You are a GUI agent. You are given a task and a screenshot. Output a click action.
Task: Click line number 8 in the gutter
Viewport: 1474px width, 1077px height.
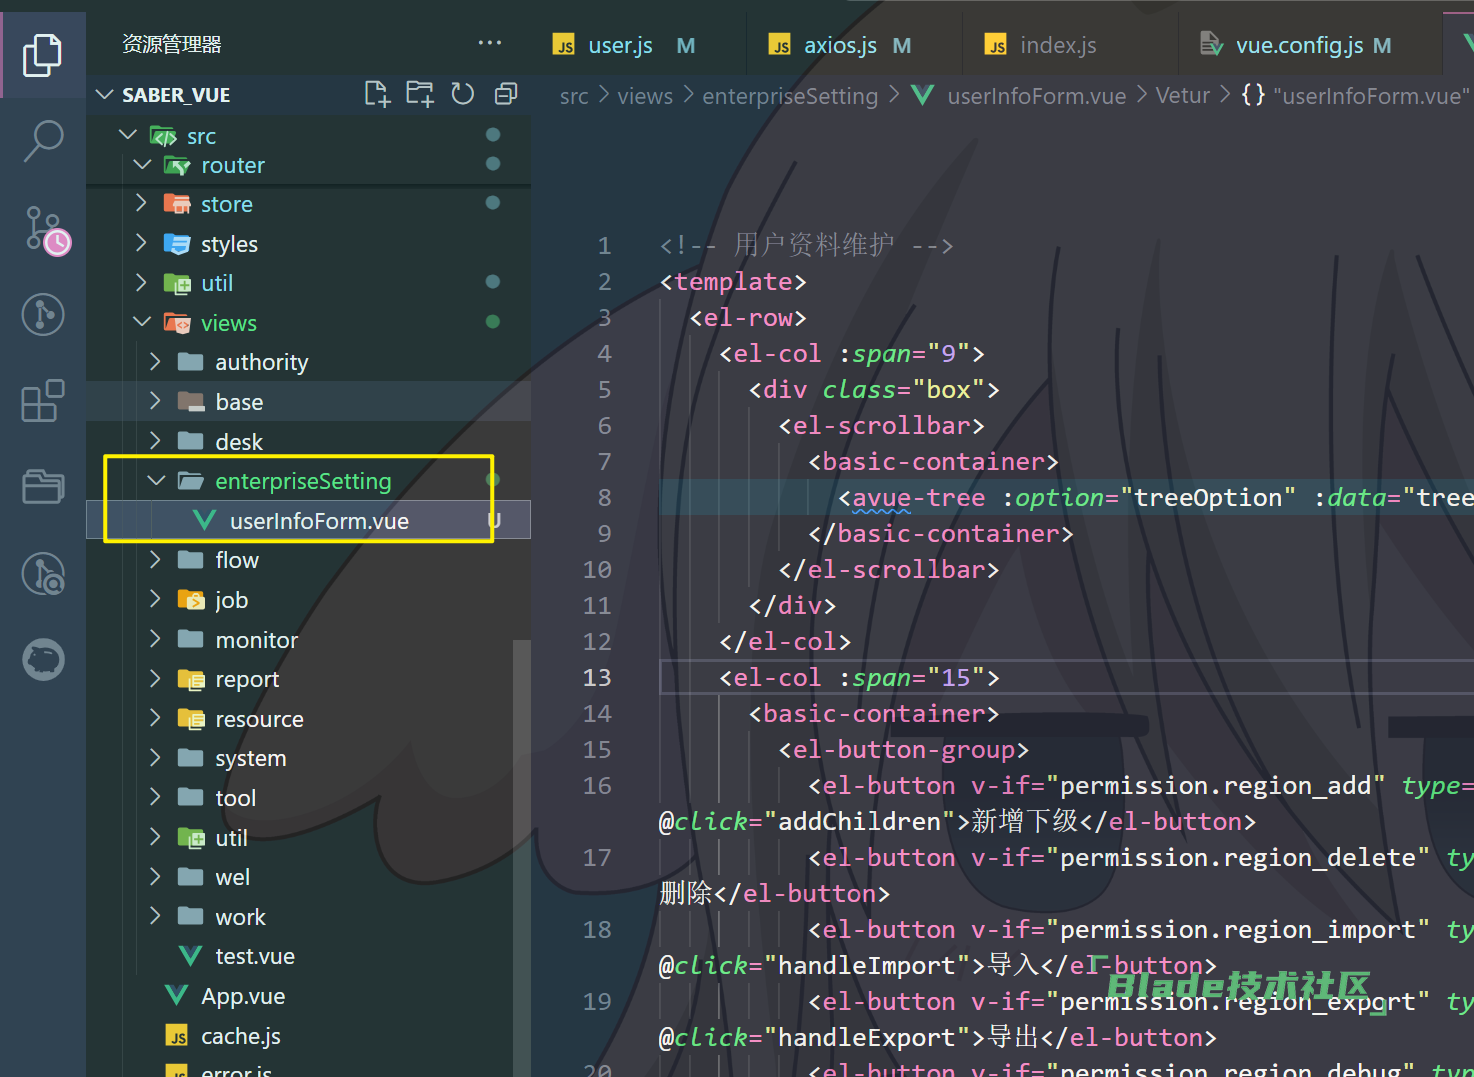pos(604,497)
